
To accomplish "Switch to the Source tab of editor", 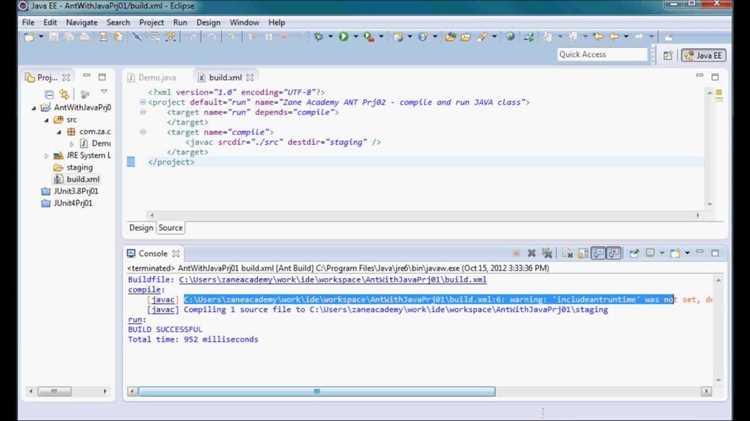I will [170, 228].
